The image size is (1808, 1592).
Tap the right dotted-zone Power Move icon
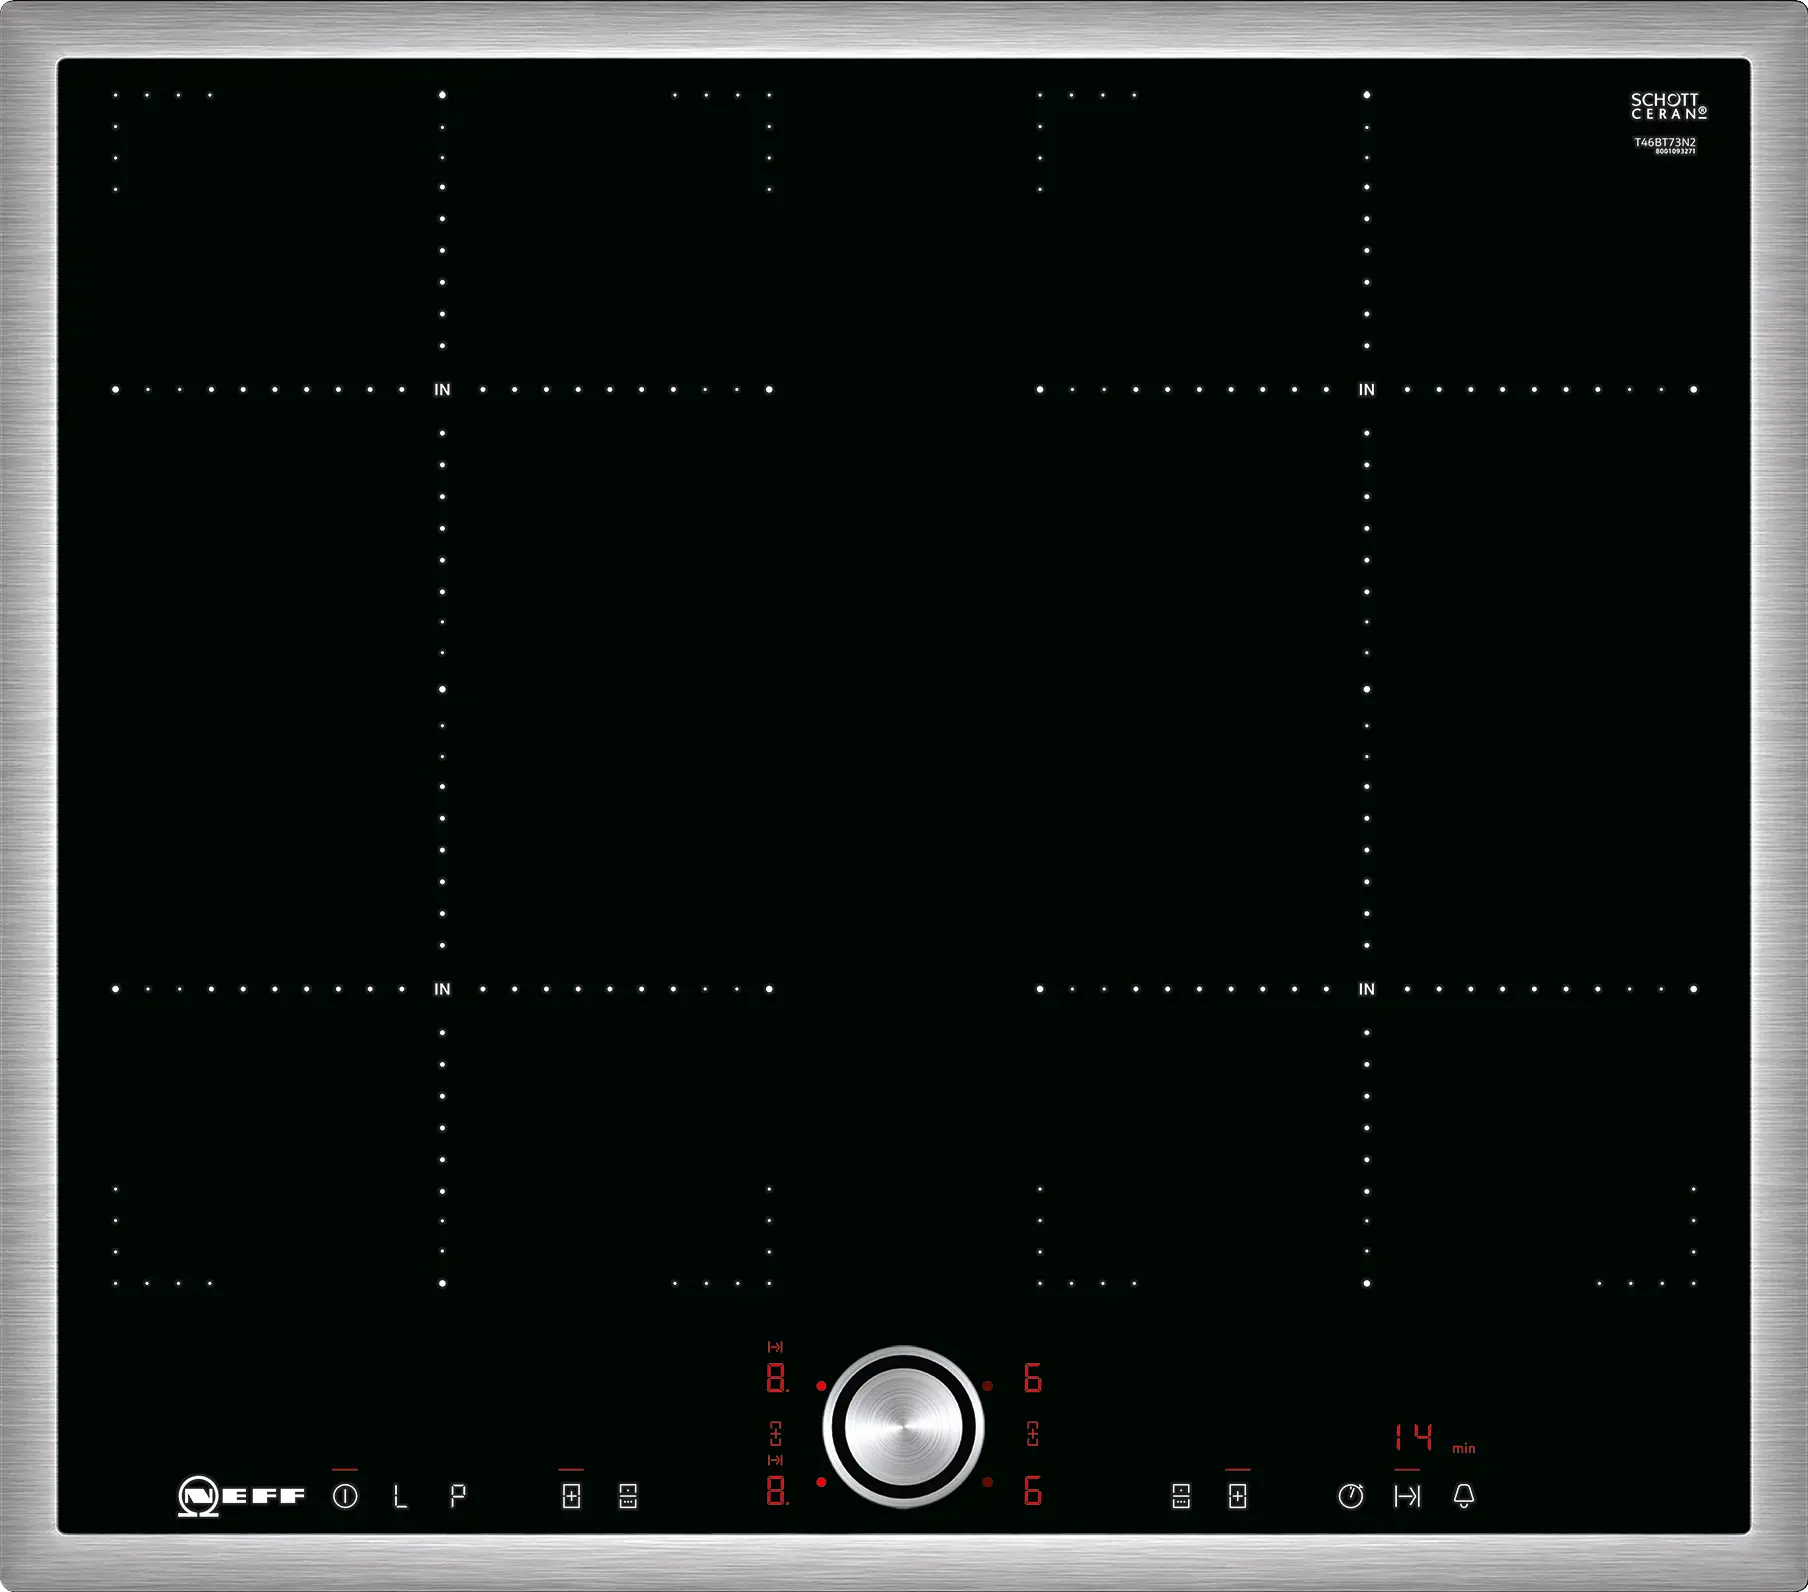[1181, 1496]
